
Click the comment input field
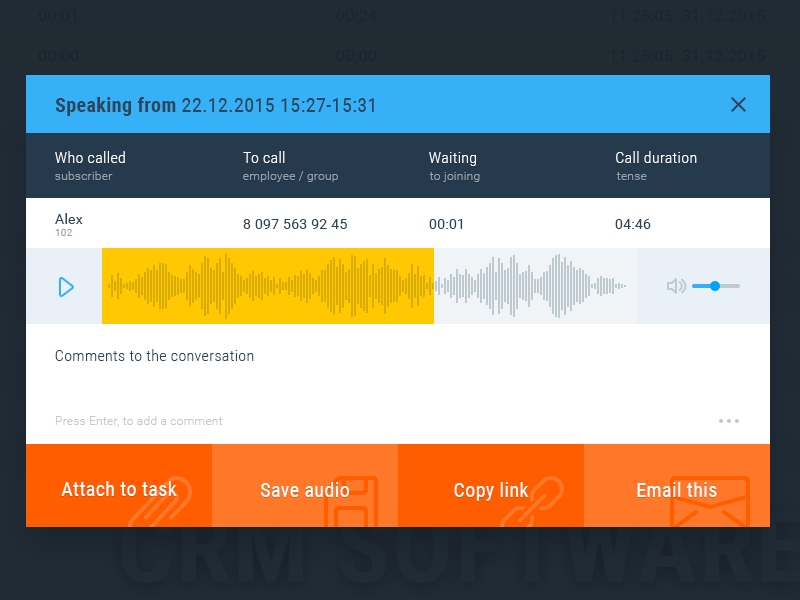pos(300,421)
